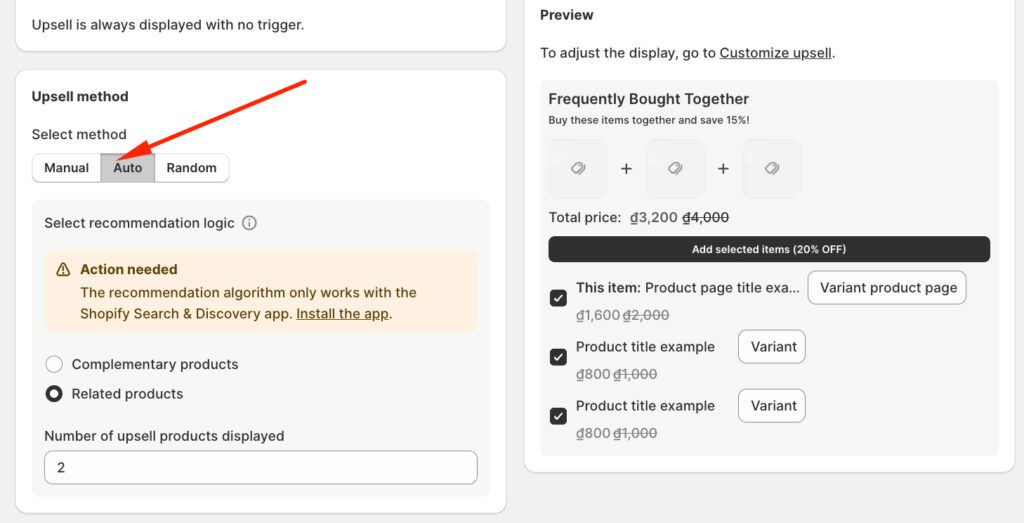The width and height of the screenshot is (1024, 523).
Task: Click the third product placeholder image
Action: tap(772, 169)
